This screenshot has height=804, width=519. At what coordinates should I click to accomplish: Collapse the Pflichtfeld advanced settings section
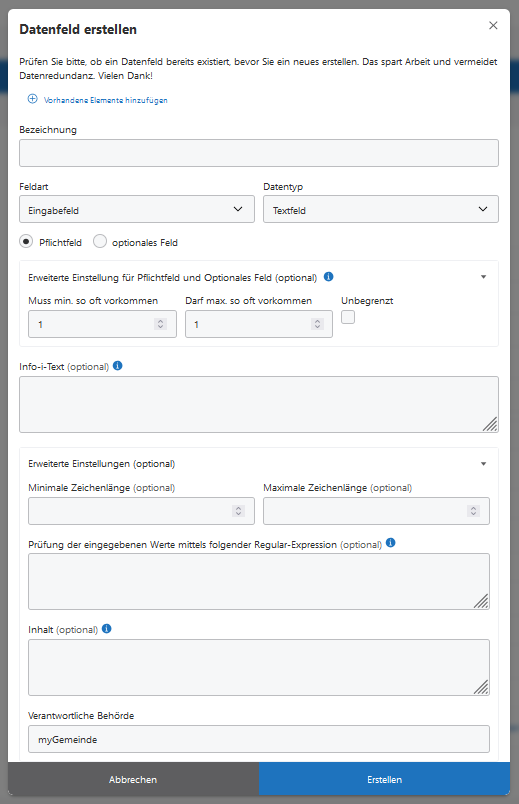[484, 277]
